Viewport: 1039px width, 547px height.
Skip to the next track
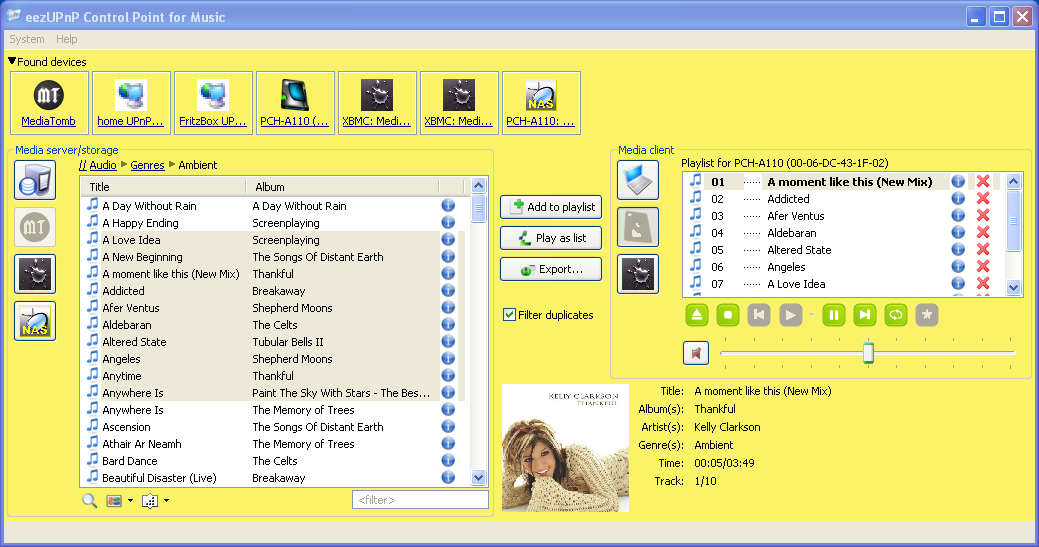865,315
